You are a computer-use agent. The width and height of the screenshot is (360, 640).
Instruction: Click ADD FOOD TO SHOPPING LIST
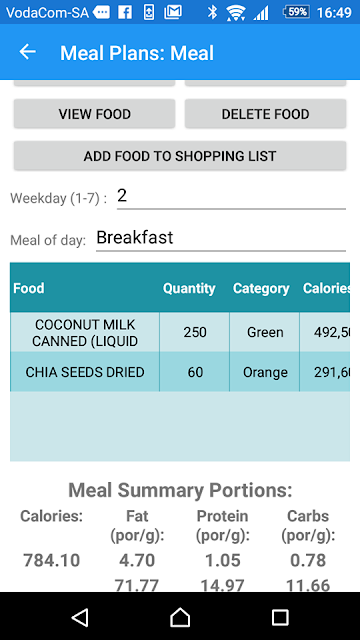pyautogui.click(x=180, y=156)
